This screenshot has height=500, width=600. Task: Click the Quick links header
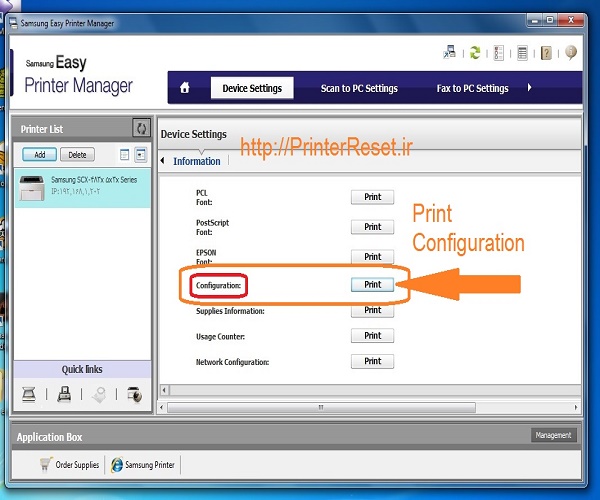pos(82,369)
